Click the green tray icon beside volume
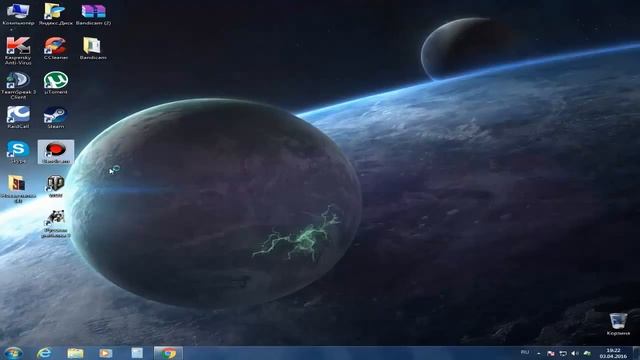 tap(587, 353)
